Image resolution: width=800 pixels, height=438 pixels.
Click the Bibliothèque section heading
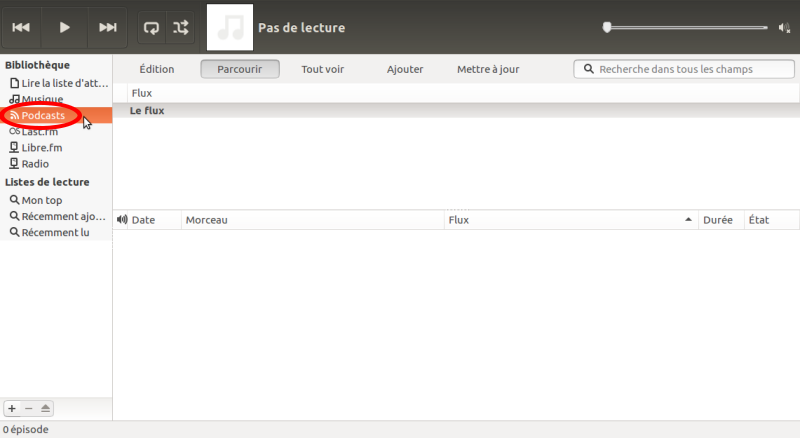[37, 65]
